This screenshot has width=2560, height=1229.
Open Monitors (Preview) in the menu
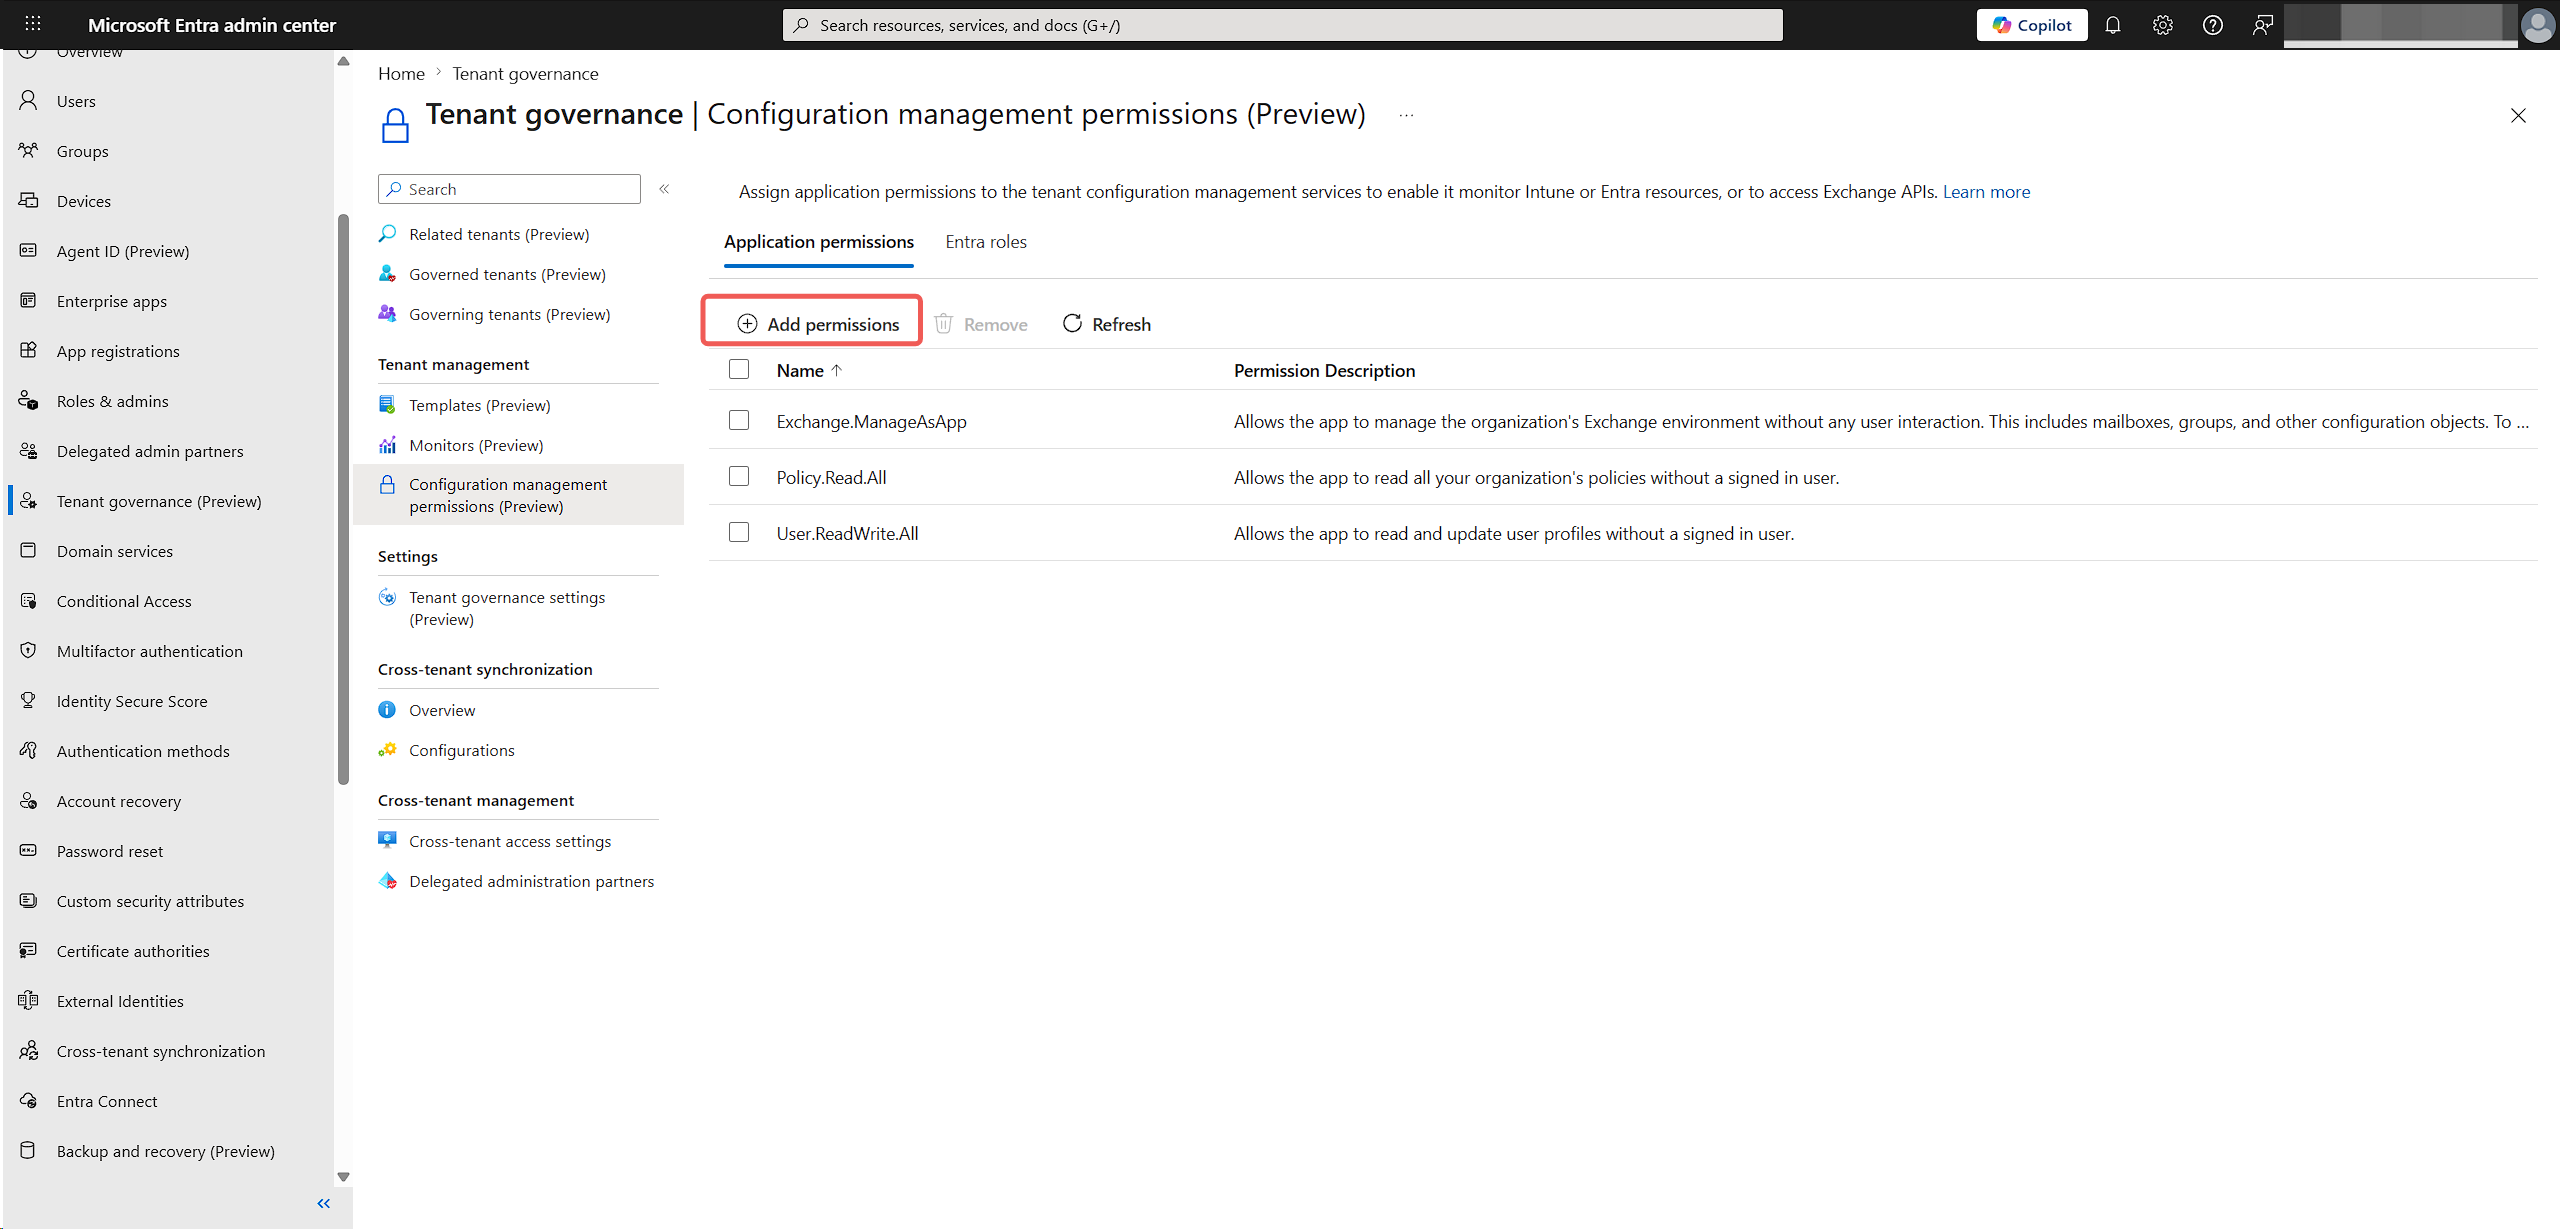[476, 445]
